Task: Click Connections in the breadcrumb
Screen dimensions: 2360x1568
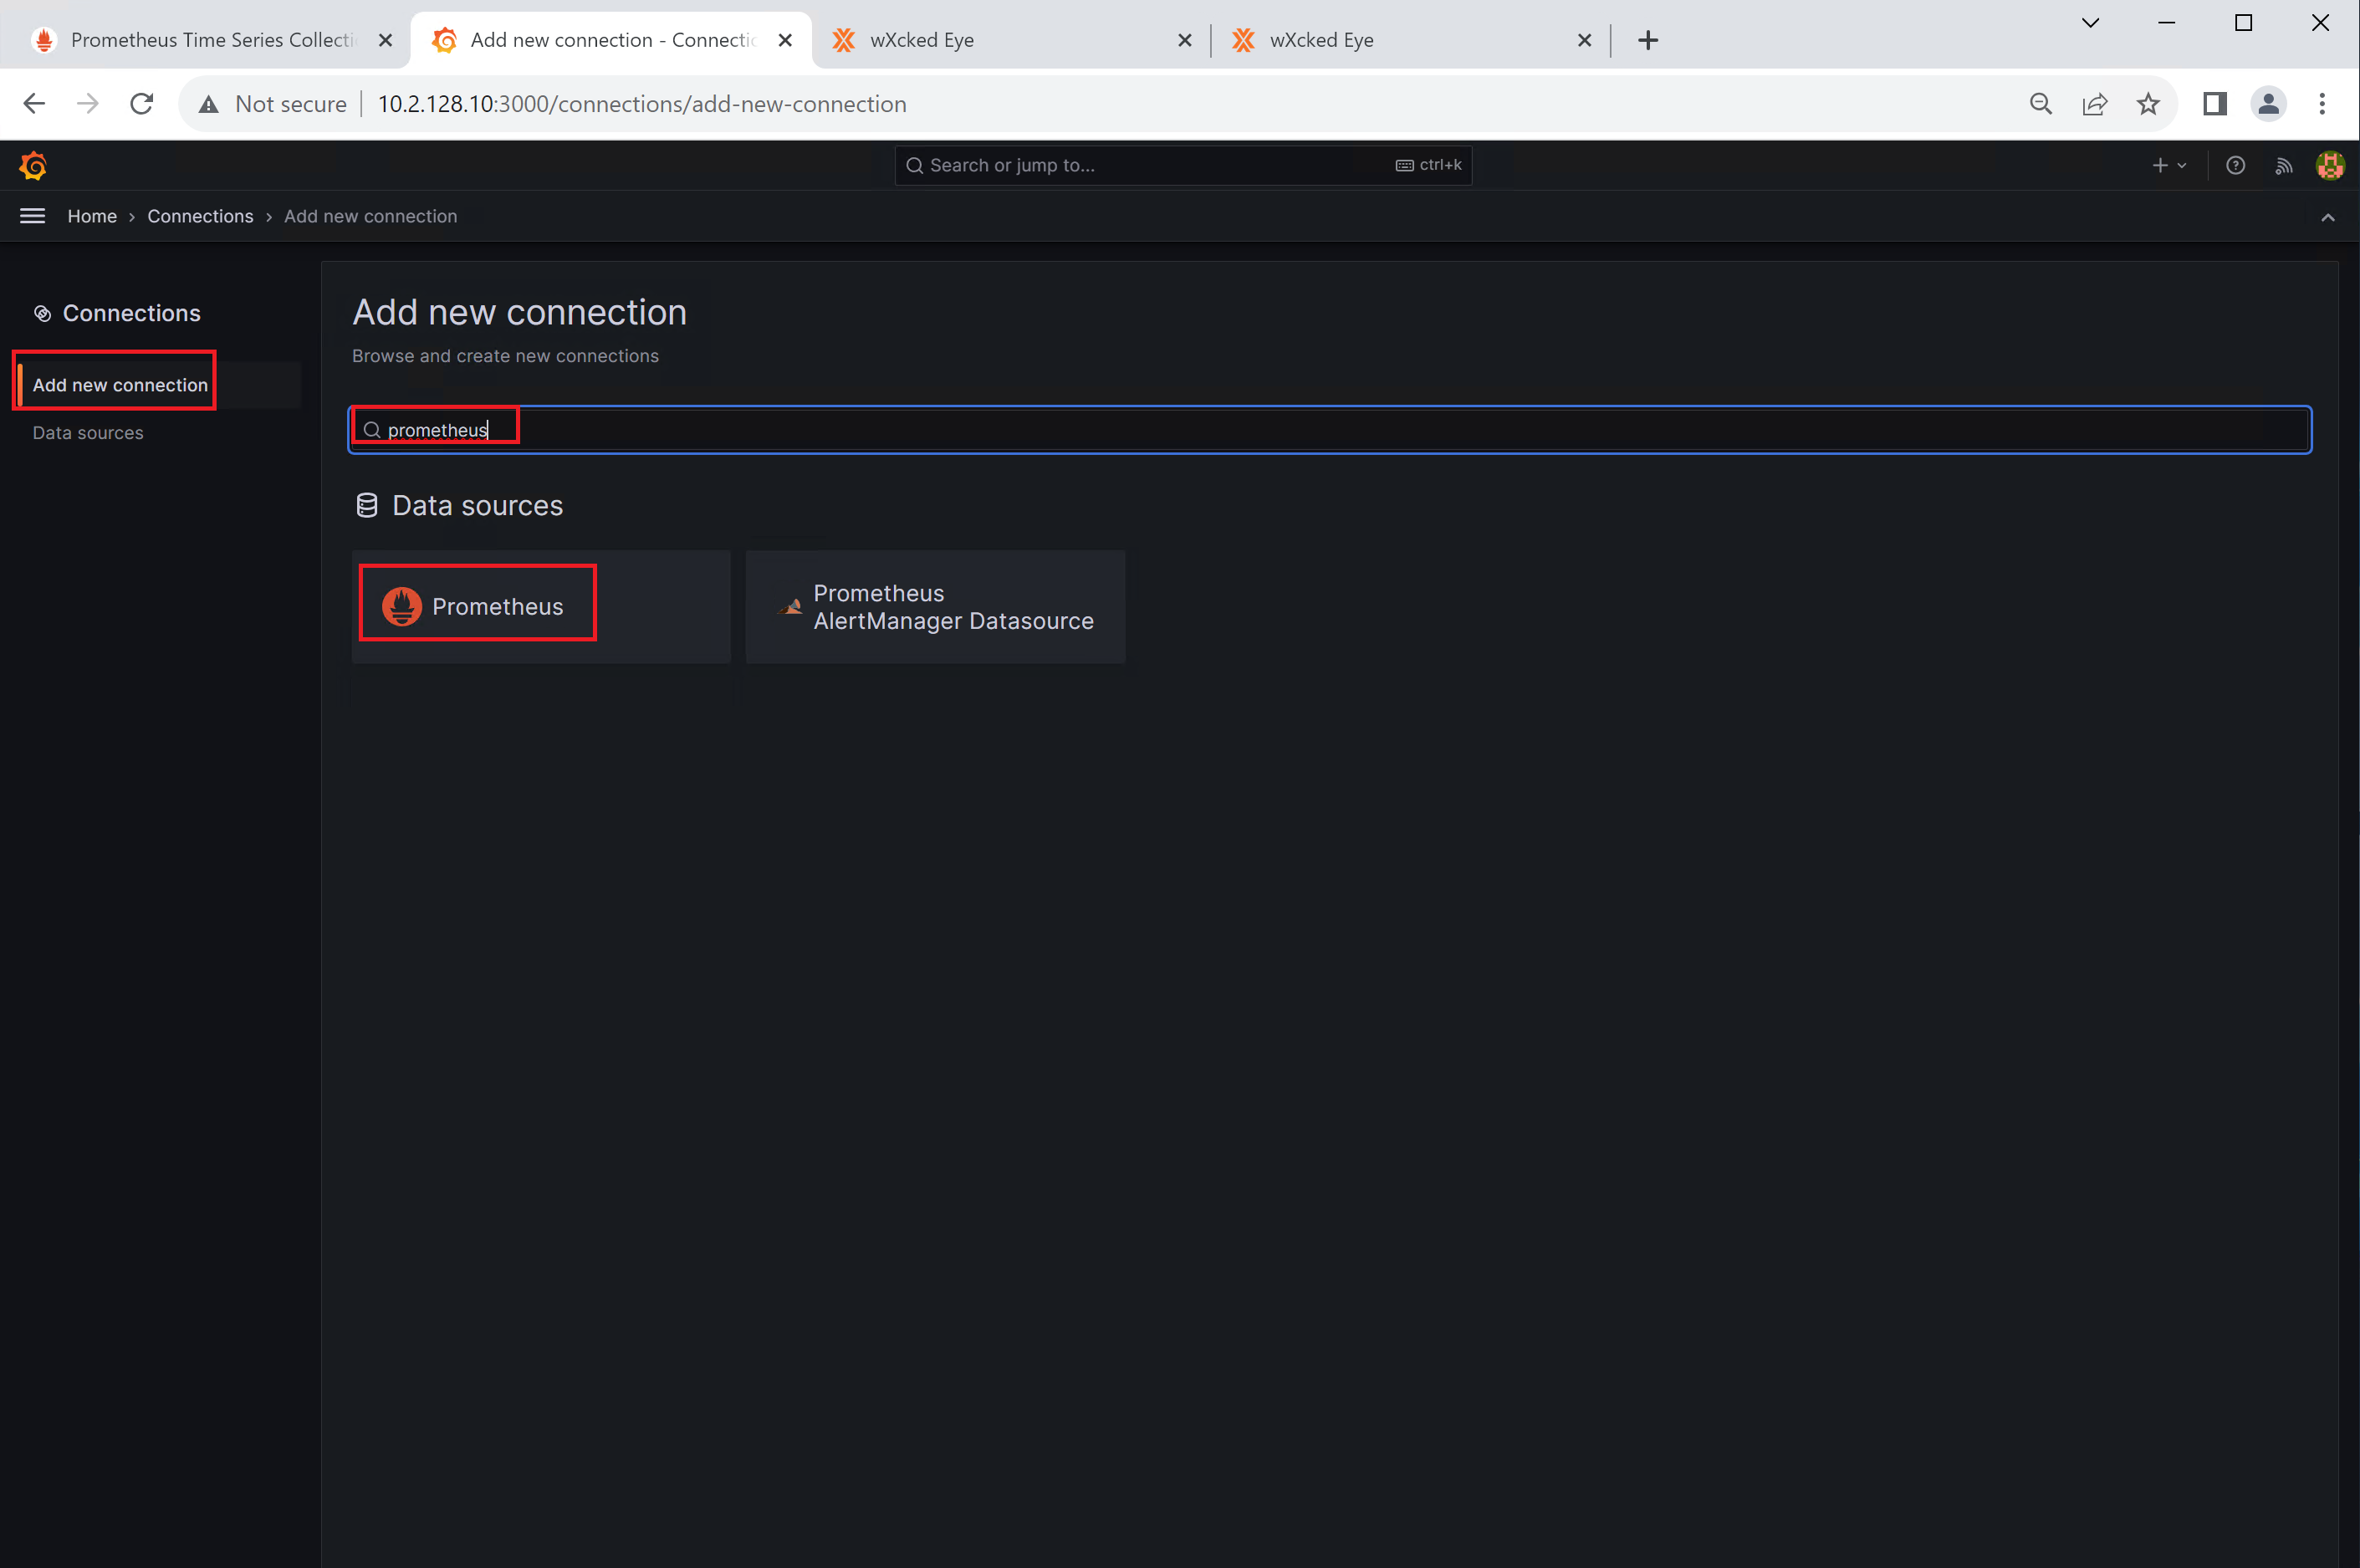Action: click(x=200, y=216)
